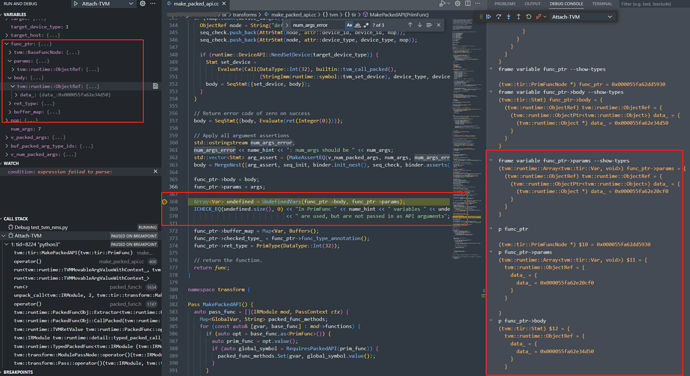Split the editor with the layout icon
The image size is (690, 376).
pyautogui.click(x=468, y=4)
